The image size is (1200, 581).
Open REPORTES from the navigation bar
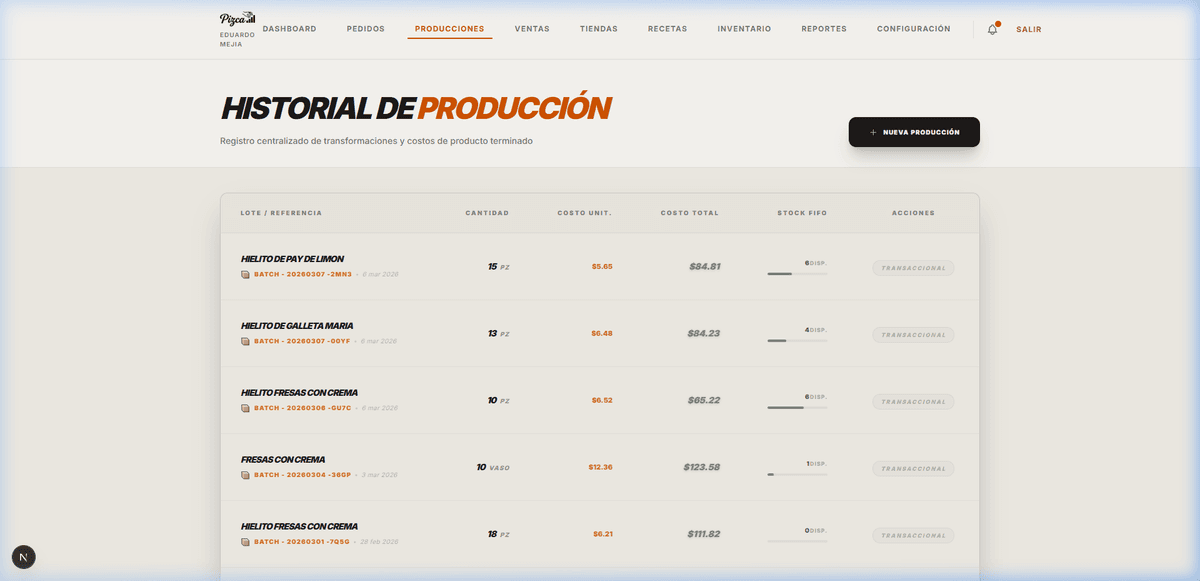(x=823, y=28)
